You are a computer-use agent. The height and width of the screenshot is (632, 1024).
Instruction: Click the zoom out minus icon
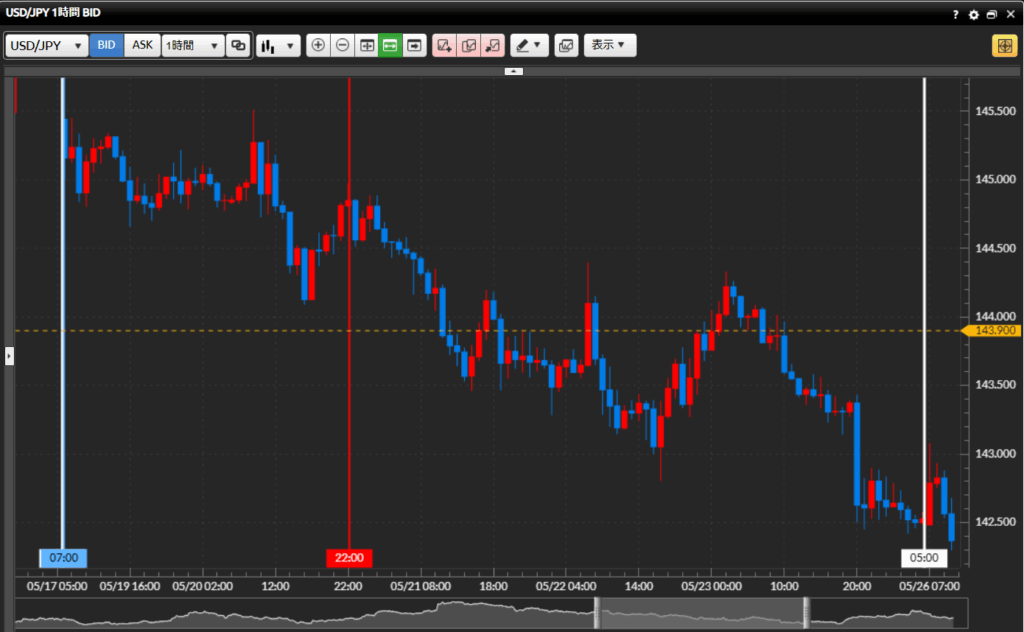point(342,46)
